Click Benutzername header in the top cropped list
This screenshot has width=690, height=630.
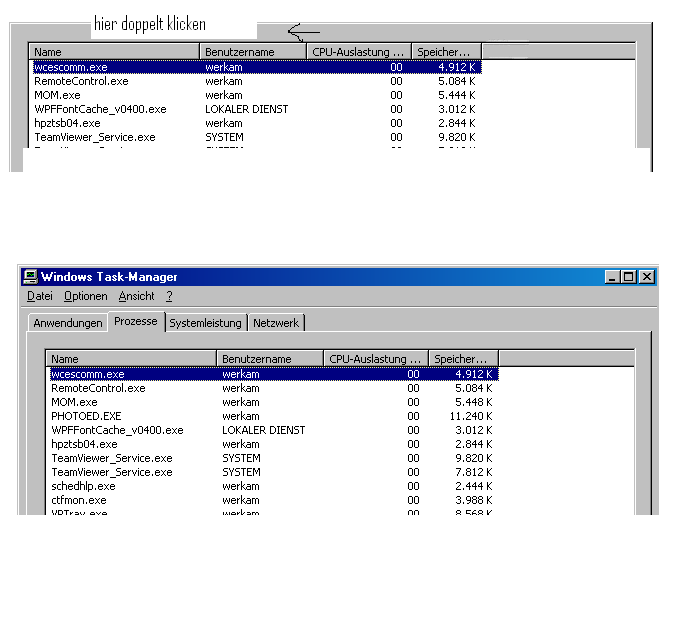(253, 52)
